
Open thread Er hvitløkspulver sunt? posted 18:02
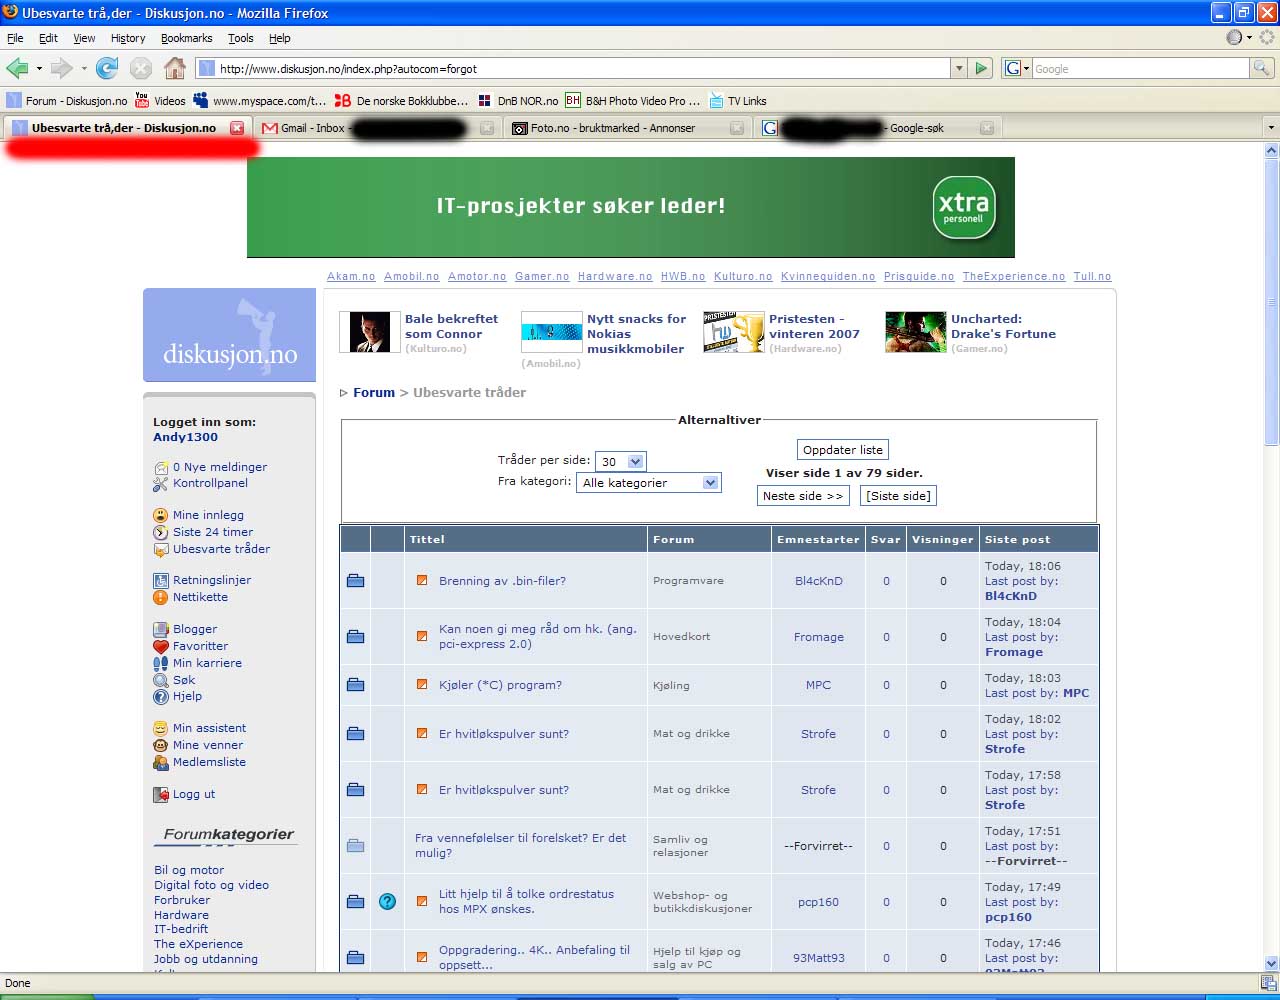click(504, 734)
